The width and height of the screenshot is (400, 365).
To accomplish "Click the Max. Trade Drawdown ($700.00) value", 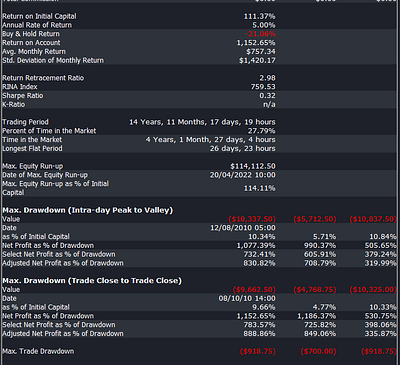I will (318, 351).
